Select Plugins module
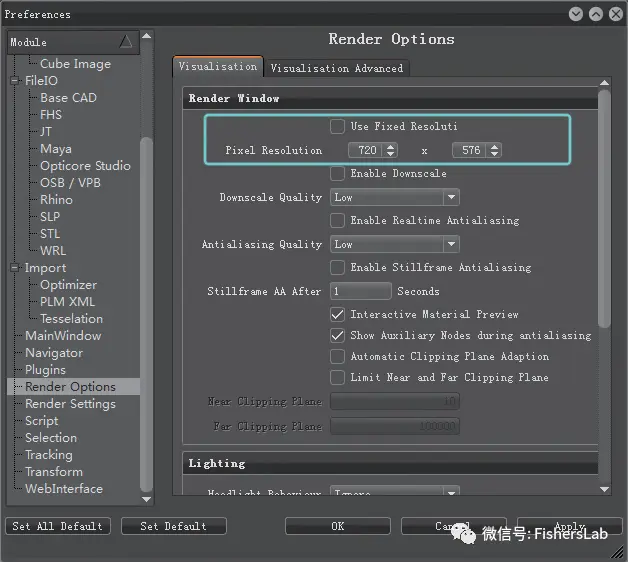This screenshot has width=628, height=562. 45,370
